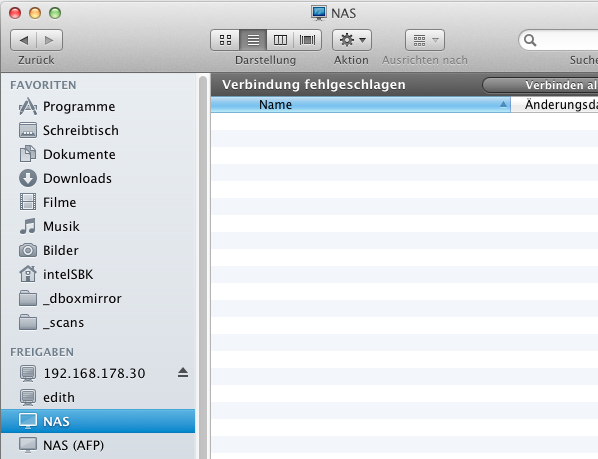598x459 pixels.
Task: Click the Verbinden als button
Action: 540,85
